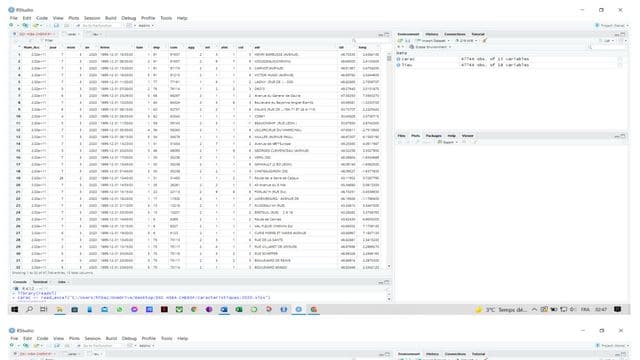640x360 pixels.
Task: Open Session menu in upper RStudio window
Action: (x=92, y=18)
